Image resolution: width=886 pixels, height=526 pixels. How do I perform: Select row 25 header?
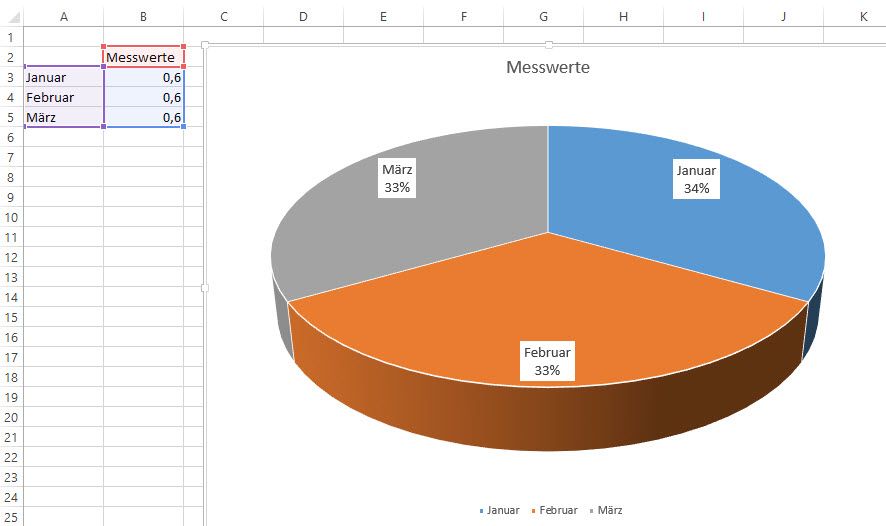(x=11, y=517)
